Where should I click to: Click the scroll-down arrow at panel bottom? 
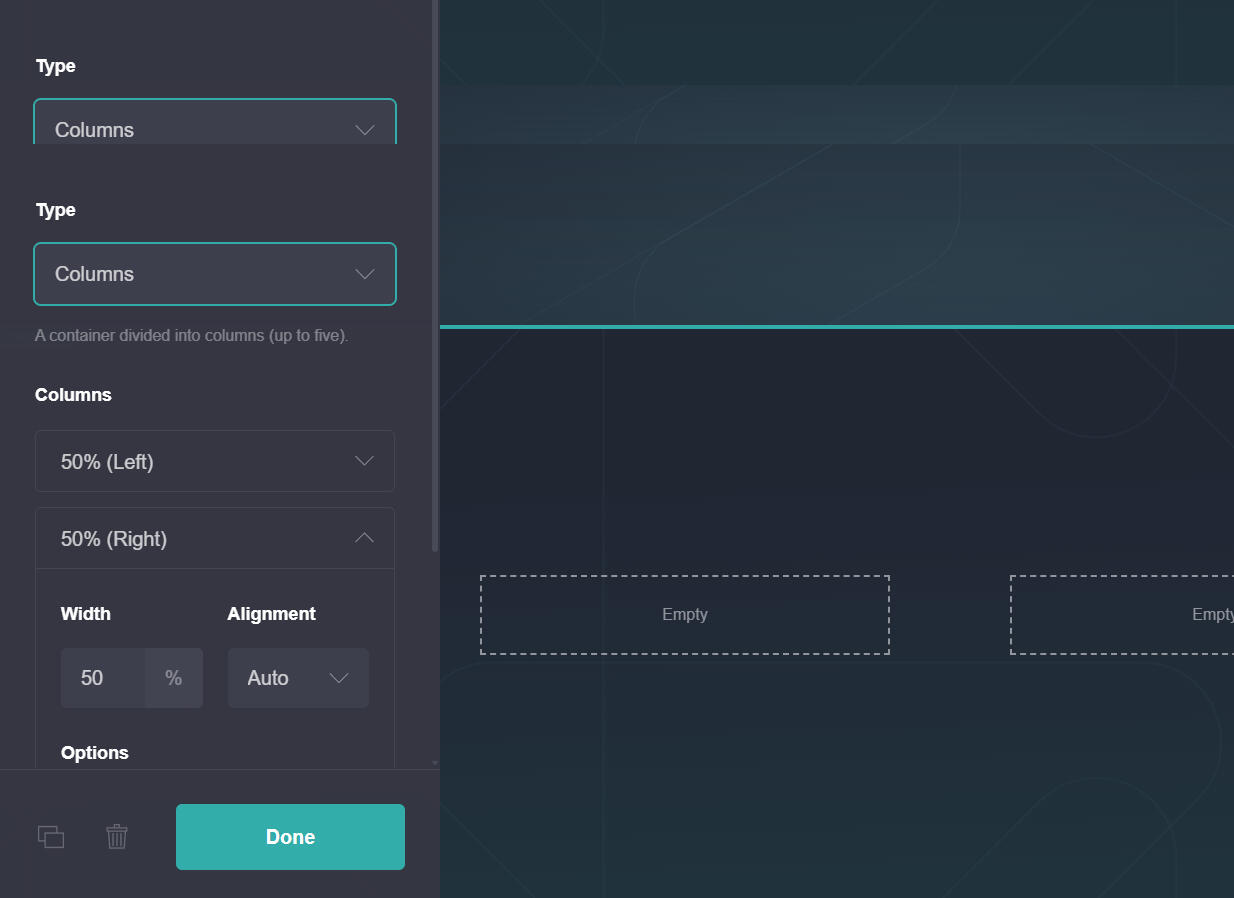point(434,762)
